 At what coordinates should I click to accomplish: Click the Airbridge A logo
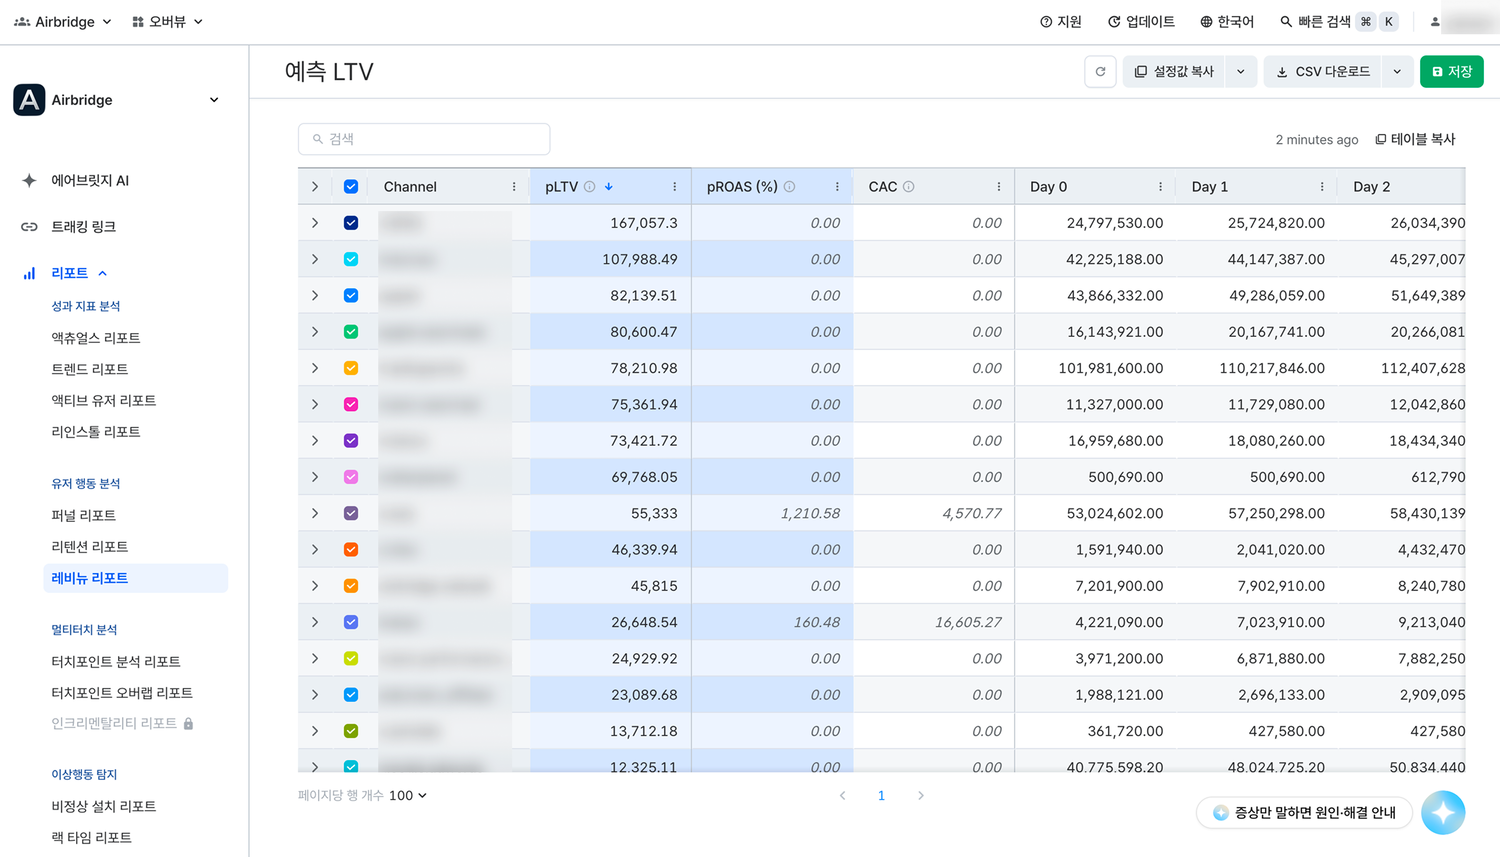[x=29, y=100]
